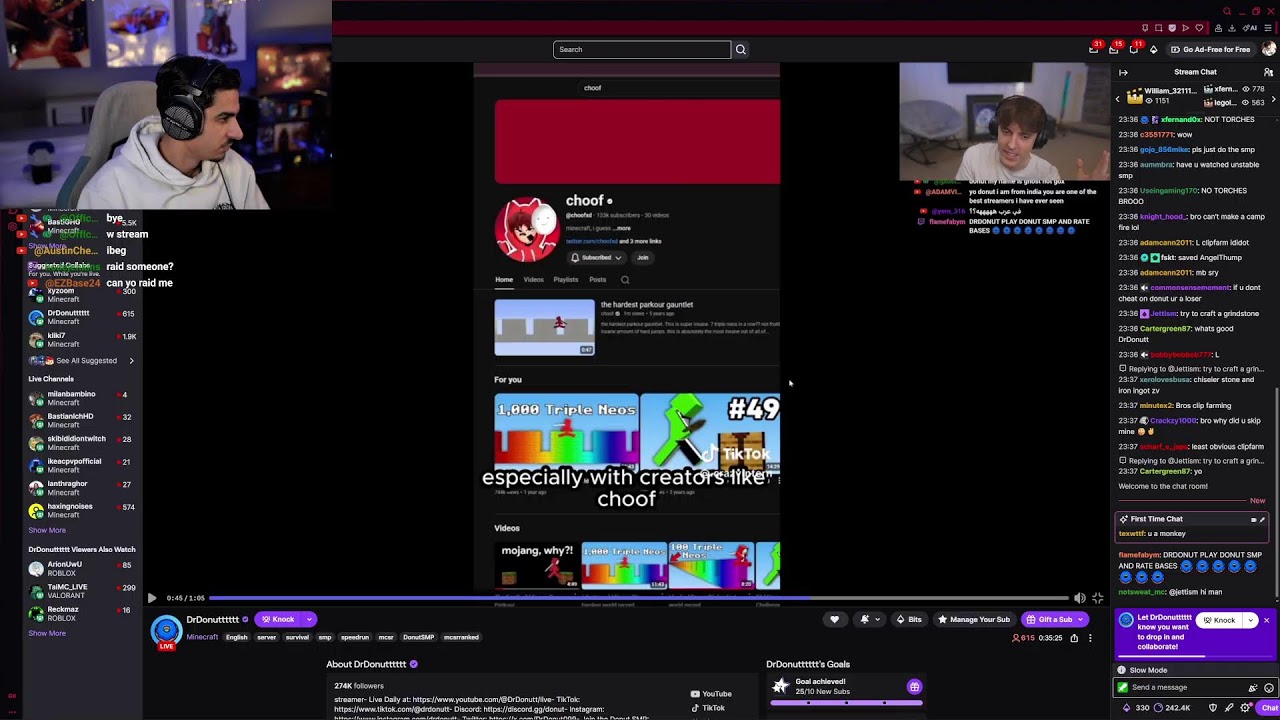Open Reckmaz Roblox channel
This screenshot has height=720, width=1280.
point(80,614)
